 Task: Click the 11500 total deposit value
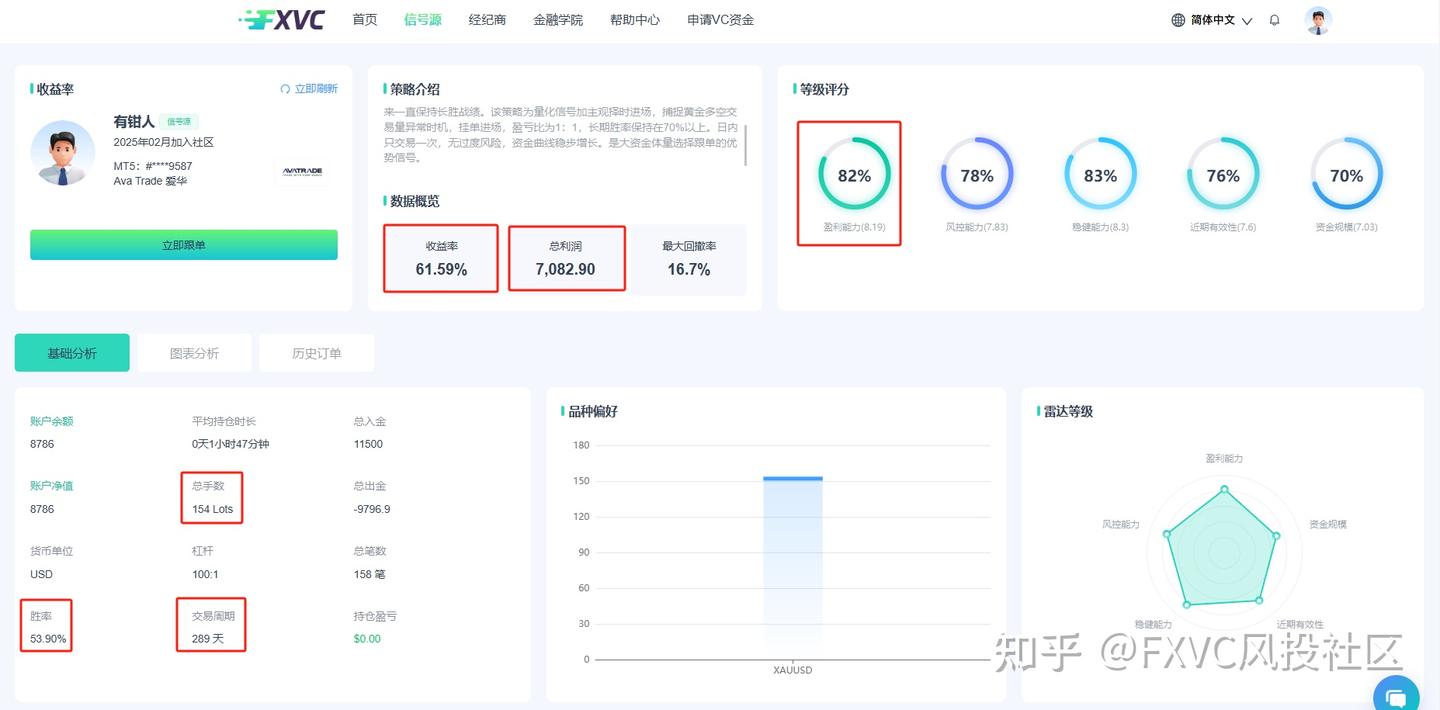tap(368, 444)
